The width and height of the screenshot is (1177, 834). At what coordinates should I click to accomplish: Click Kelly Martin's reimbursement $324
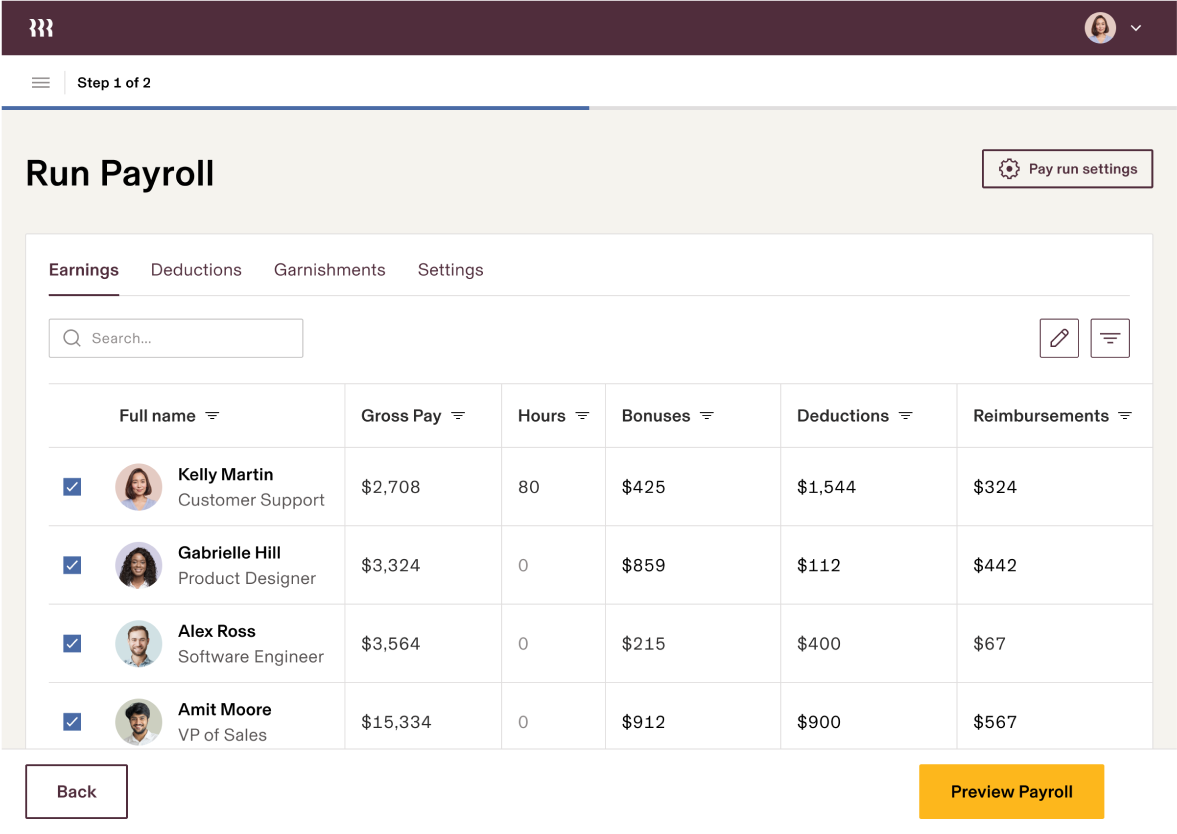coord(995,487)
